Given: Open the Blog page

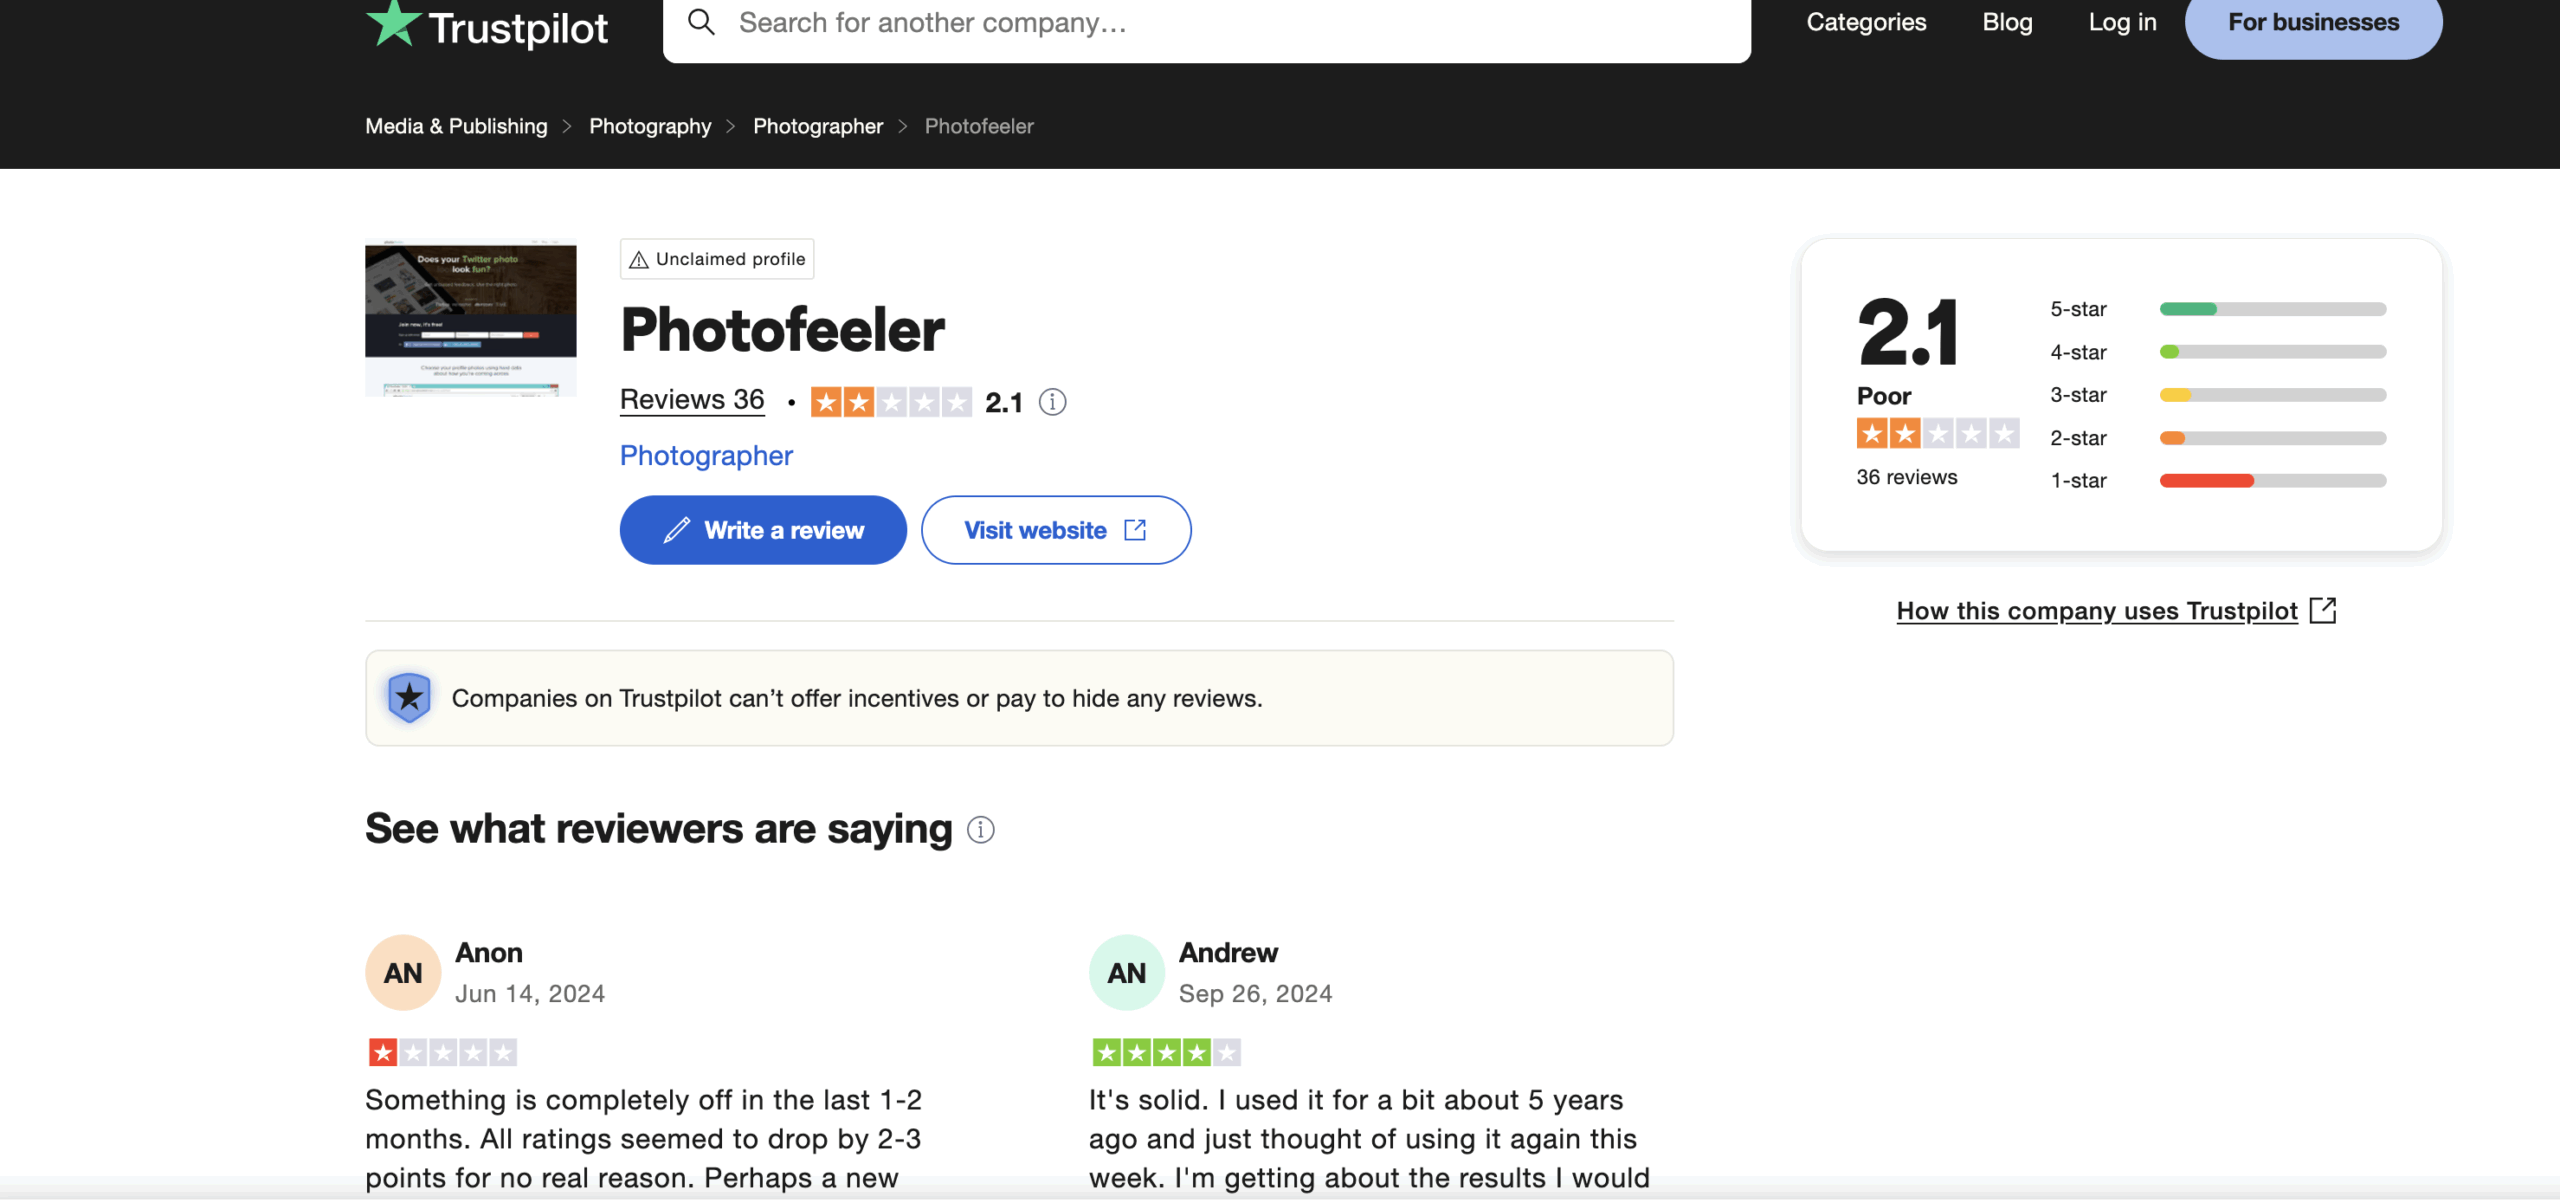Looking at the screenshot, I should coord(2007,22).
